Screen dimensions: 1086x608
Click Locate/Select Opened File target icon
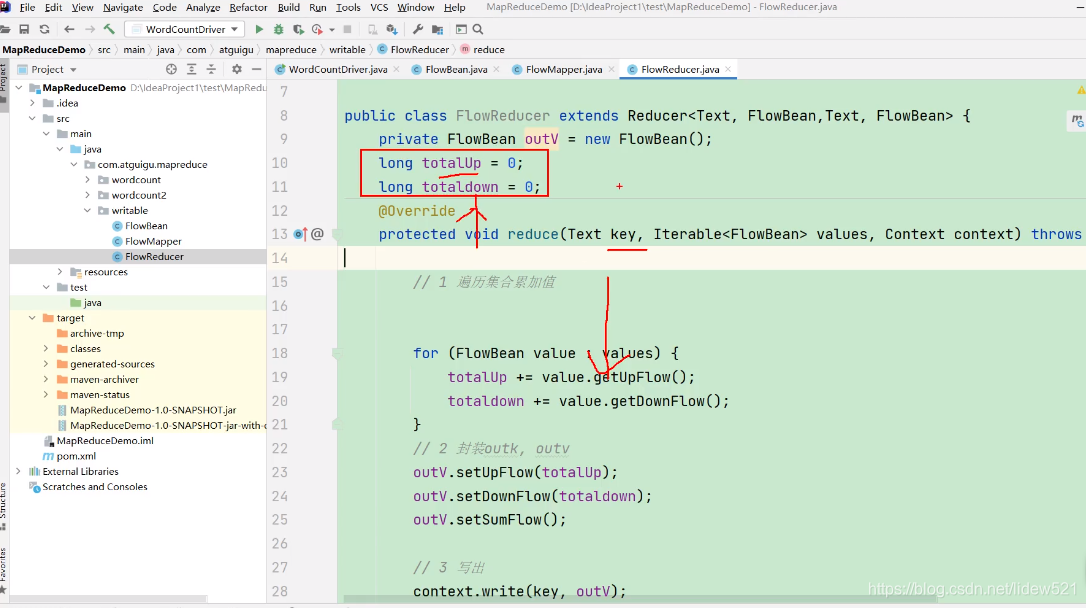coord(171,69)
